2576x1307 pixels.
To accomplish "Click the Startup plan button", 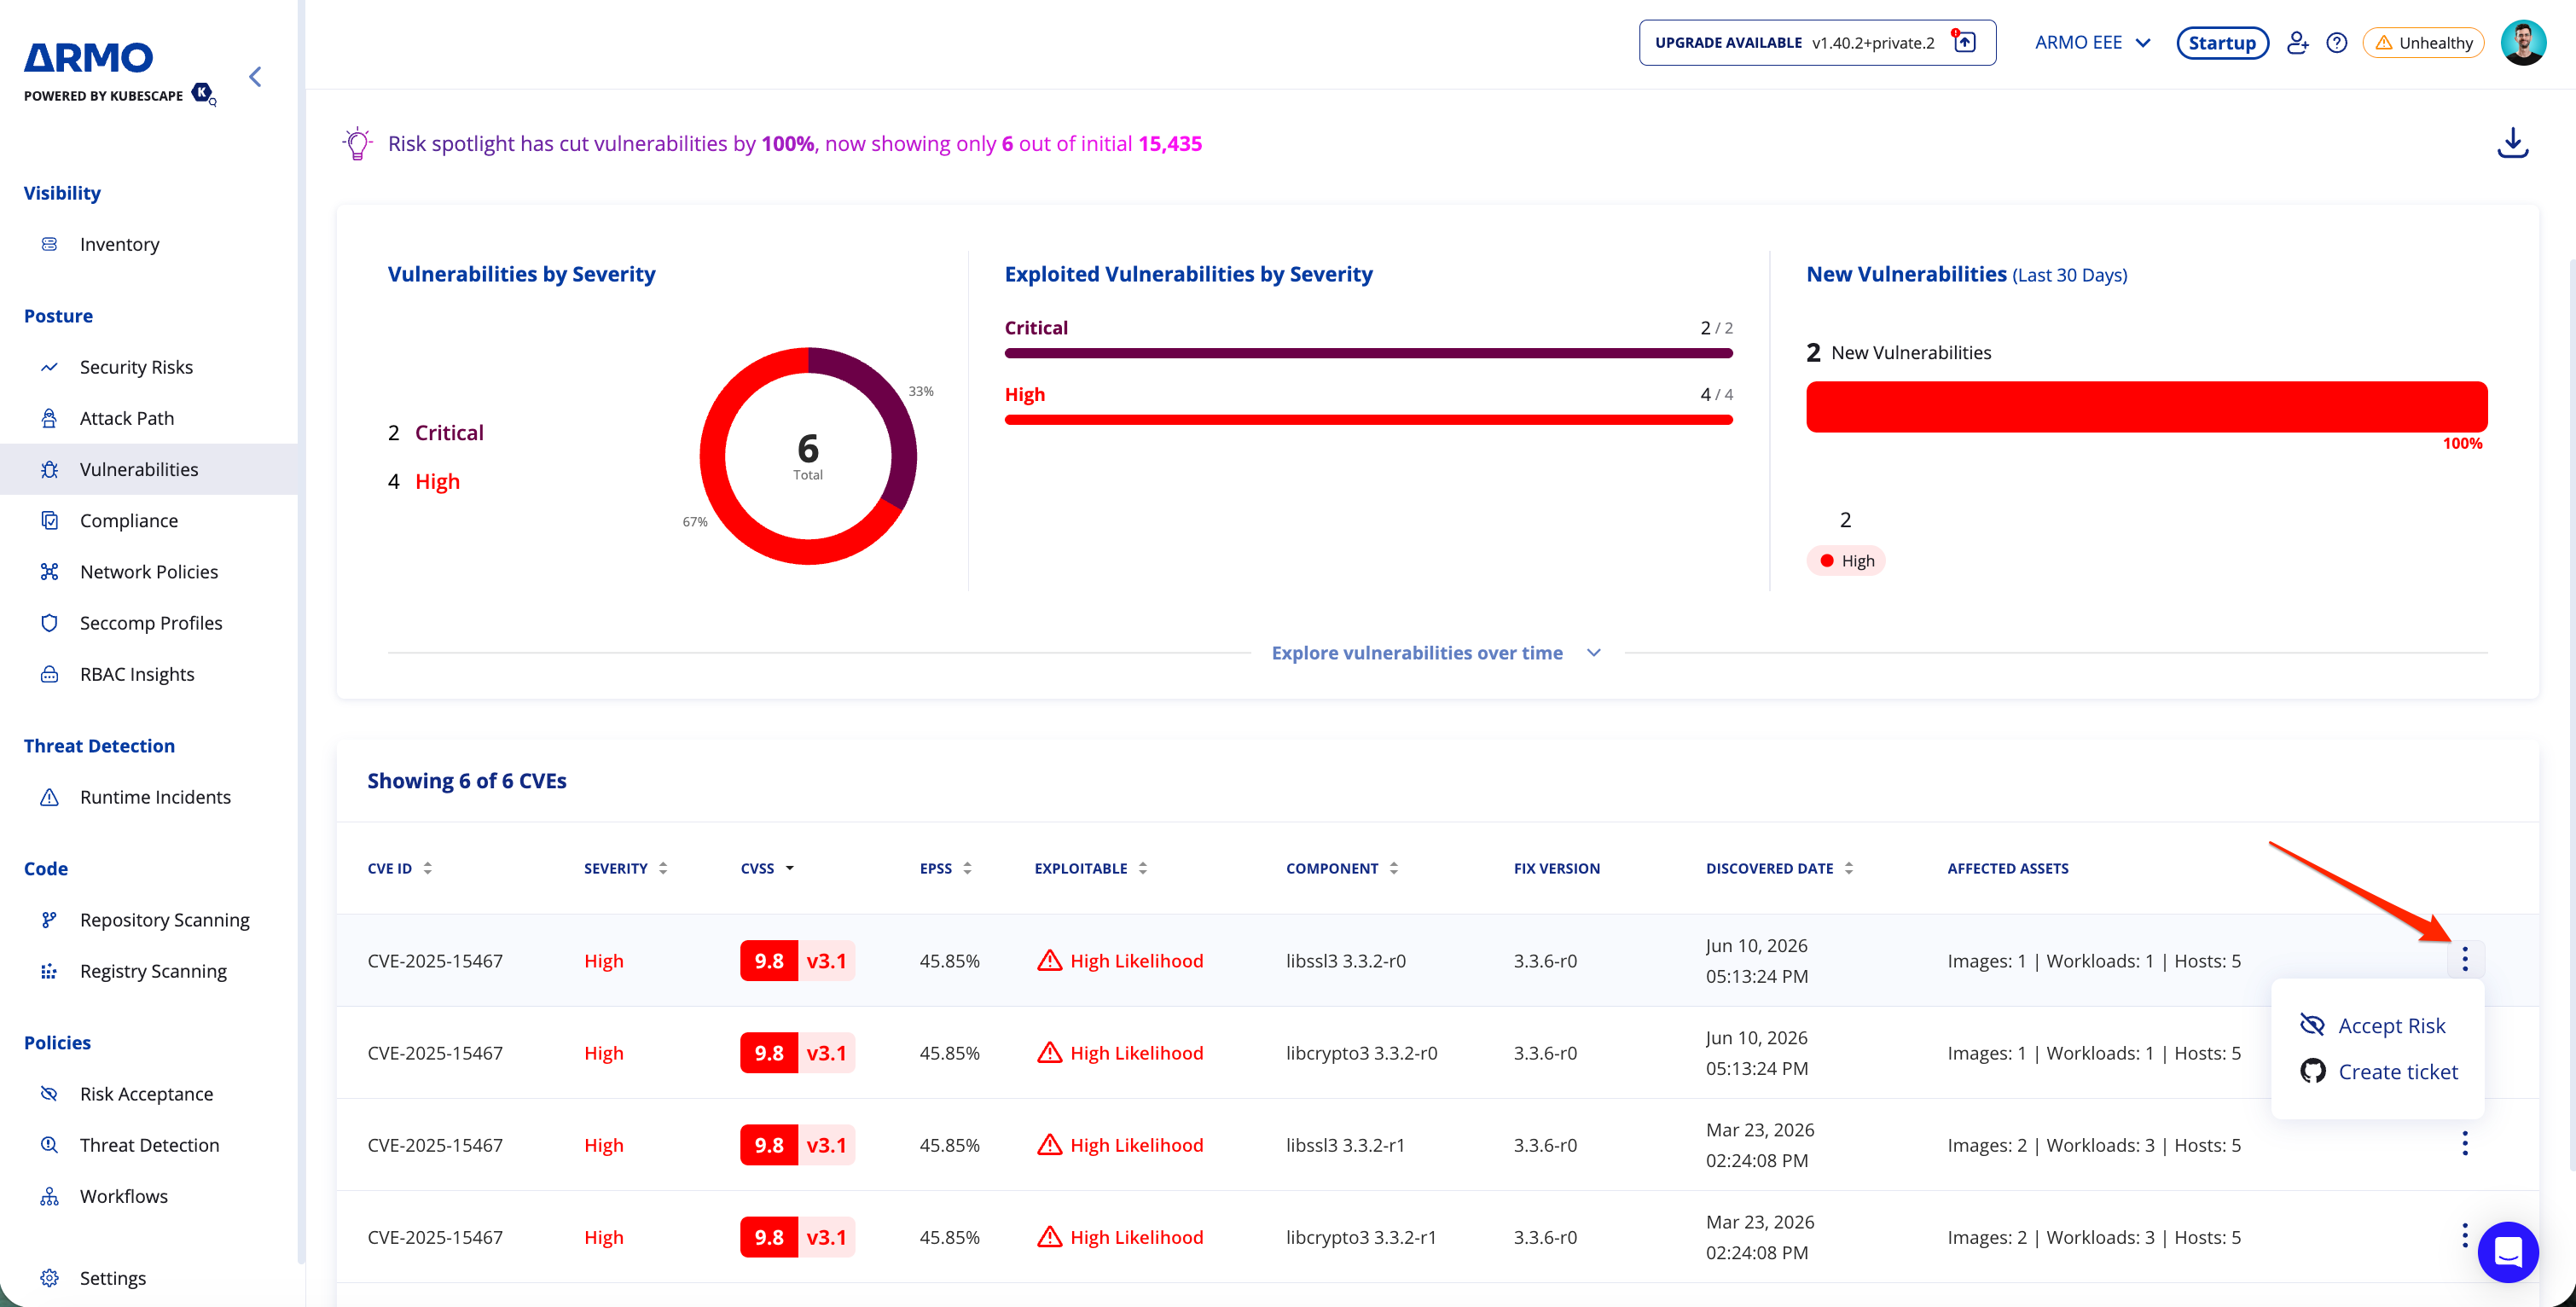I will 2222,43.
